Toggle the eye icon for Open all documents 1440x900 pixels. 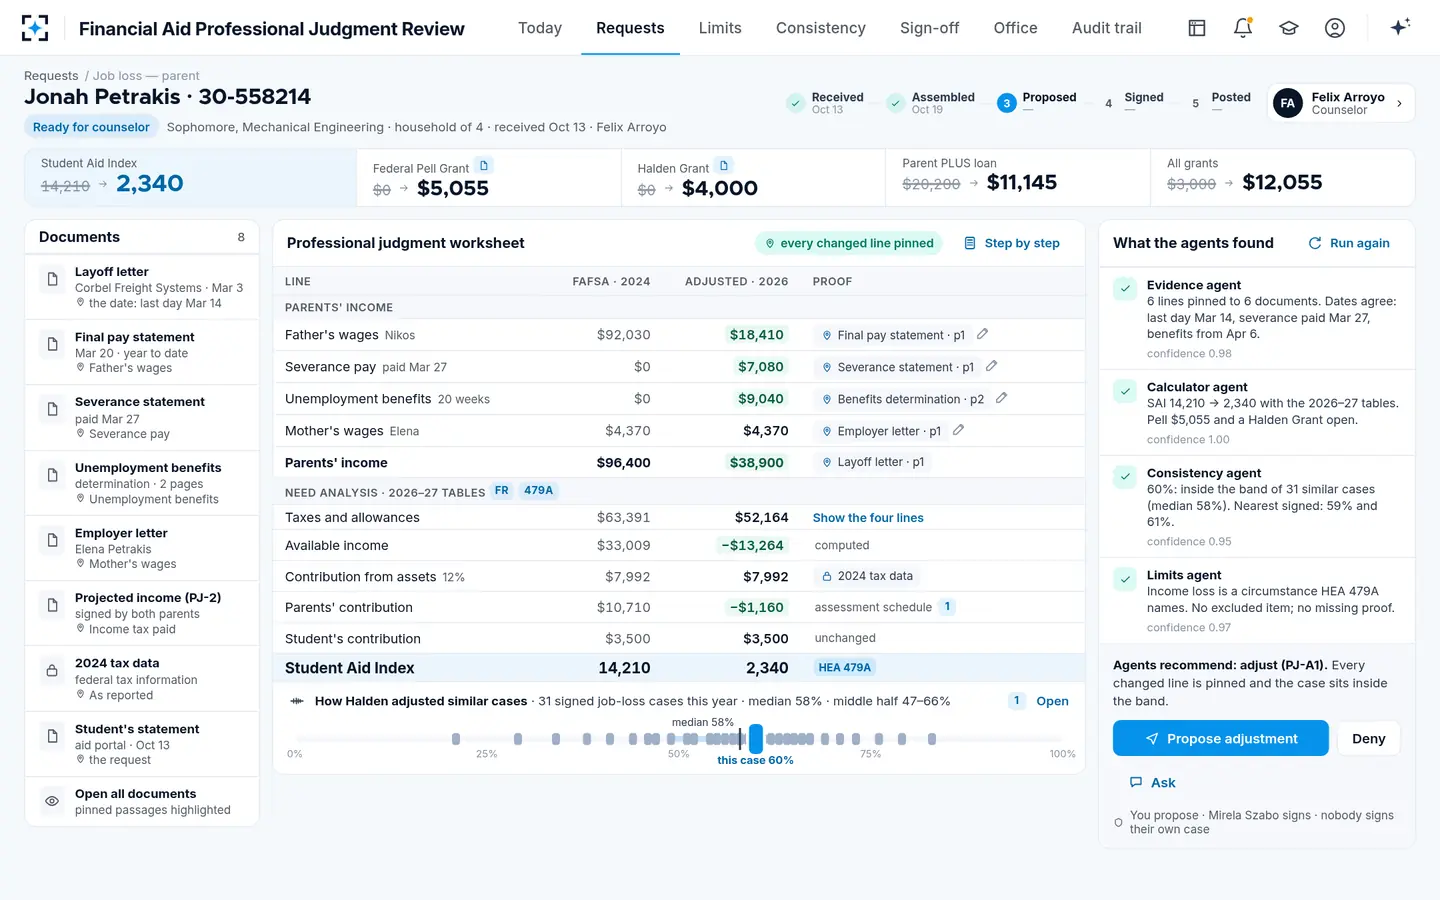pos(52,801)
